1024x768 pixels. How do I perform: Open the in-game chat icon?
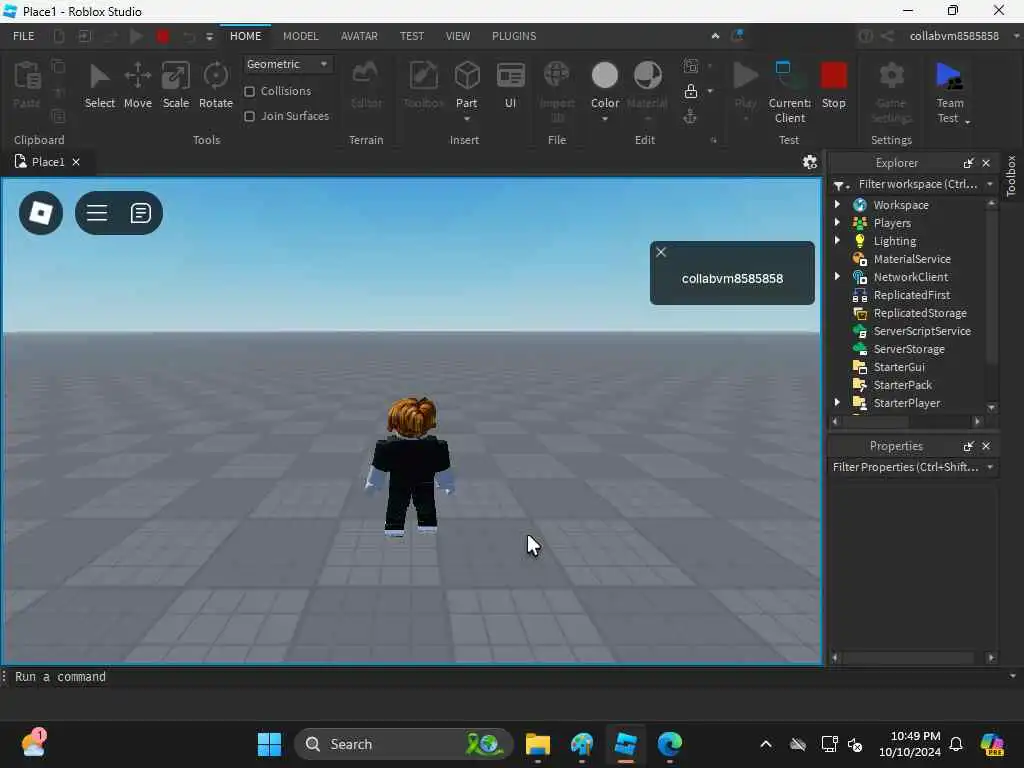(140, 213)
